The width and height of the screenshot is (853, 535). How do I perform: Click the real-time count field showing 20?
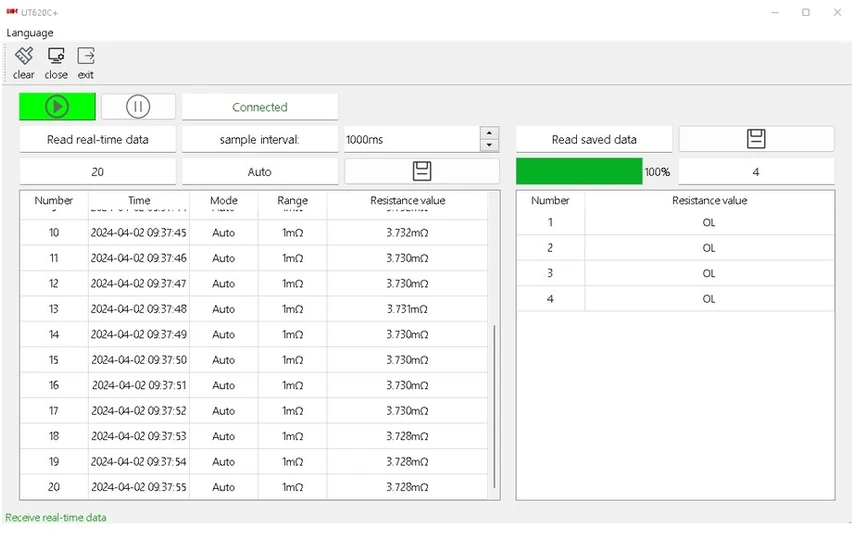click(97, 171)
